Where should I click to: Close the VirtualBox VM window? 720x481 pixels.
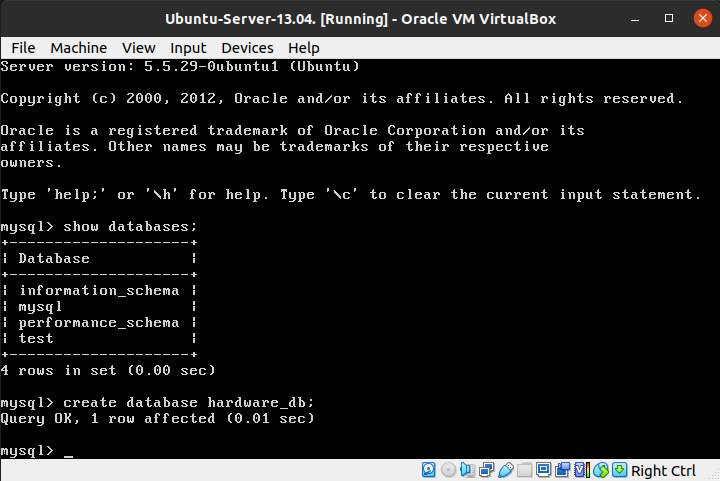[x=703, y=18]
